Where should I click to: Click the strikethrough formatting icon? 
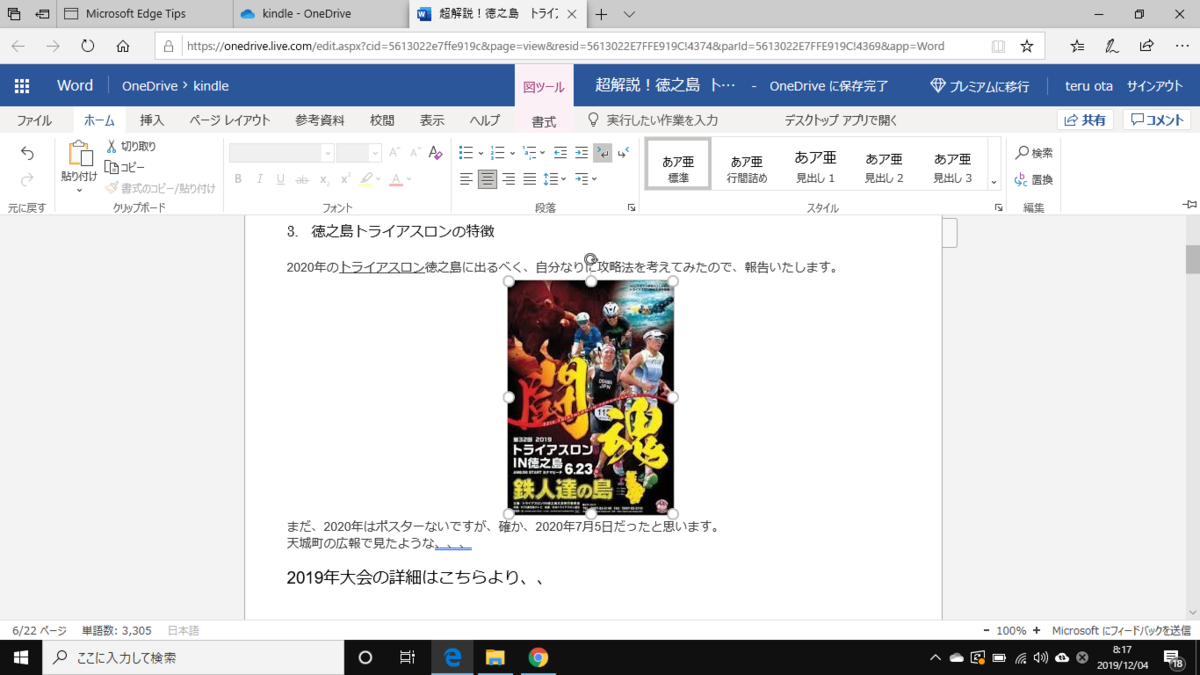pos(303,179)
